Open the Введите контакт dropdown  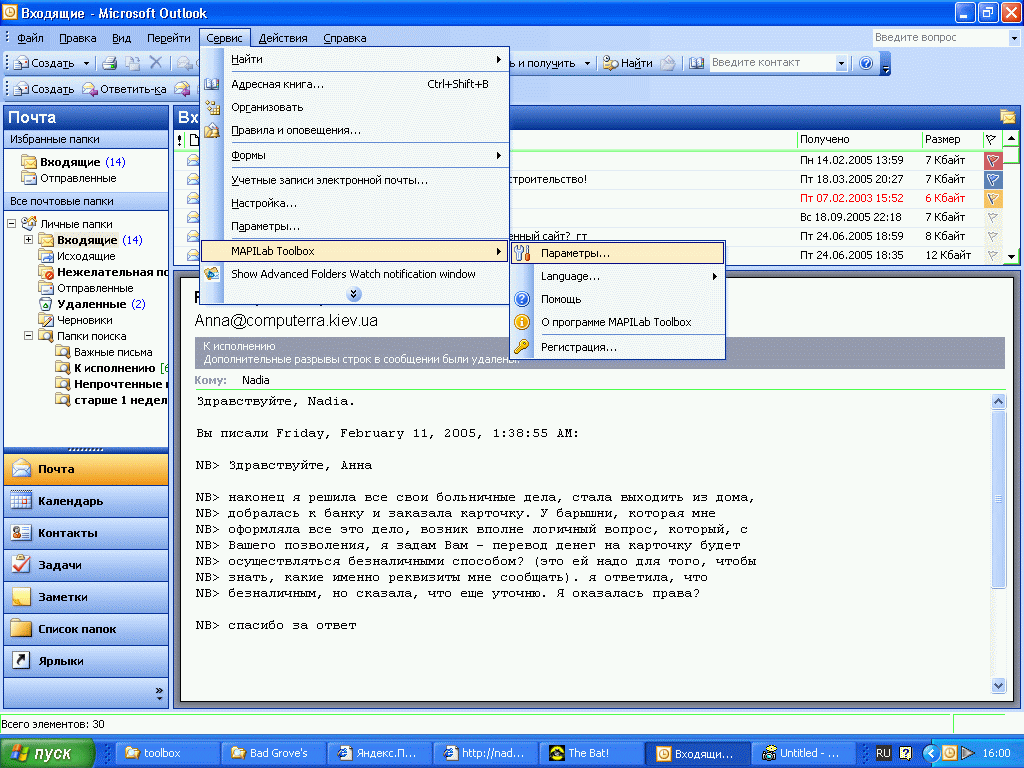[x=841, y=63]
